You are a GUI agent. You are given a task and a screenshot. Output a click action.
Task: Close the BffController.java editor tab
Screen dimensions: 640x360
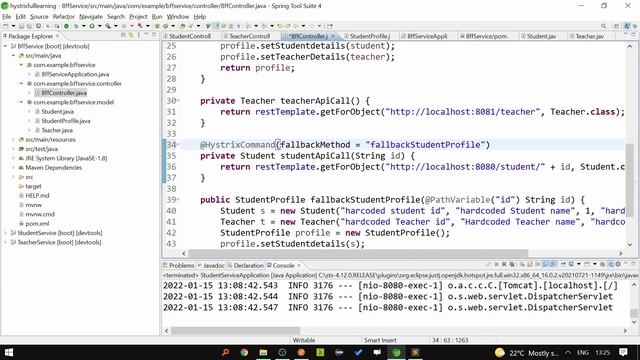[x=333, y=36]
